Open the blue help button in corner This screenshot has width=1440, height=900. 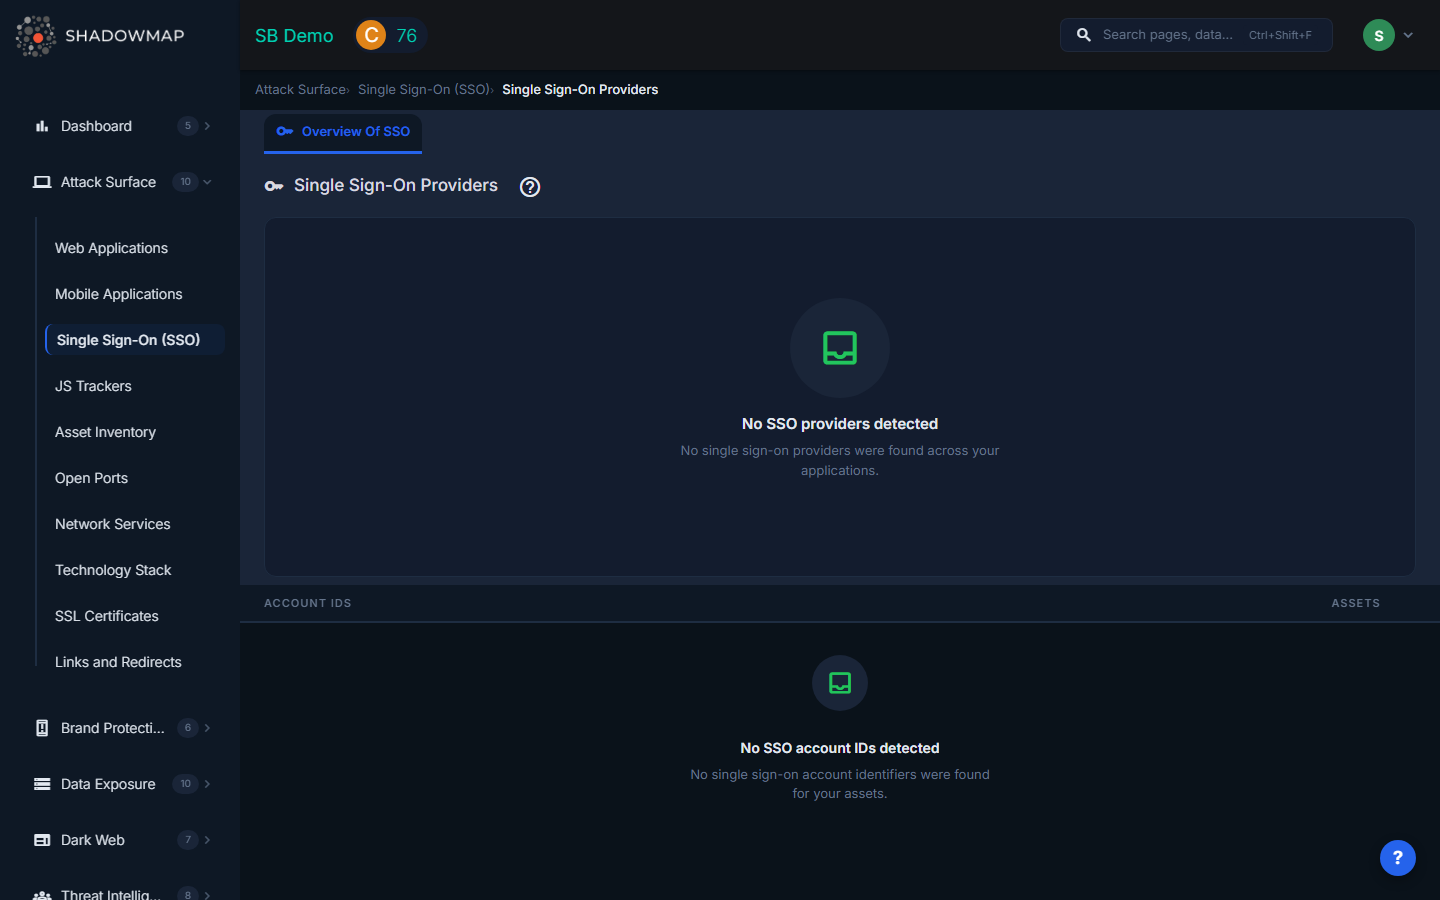pos(1397,858)
